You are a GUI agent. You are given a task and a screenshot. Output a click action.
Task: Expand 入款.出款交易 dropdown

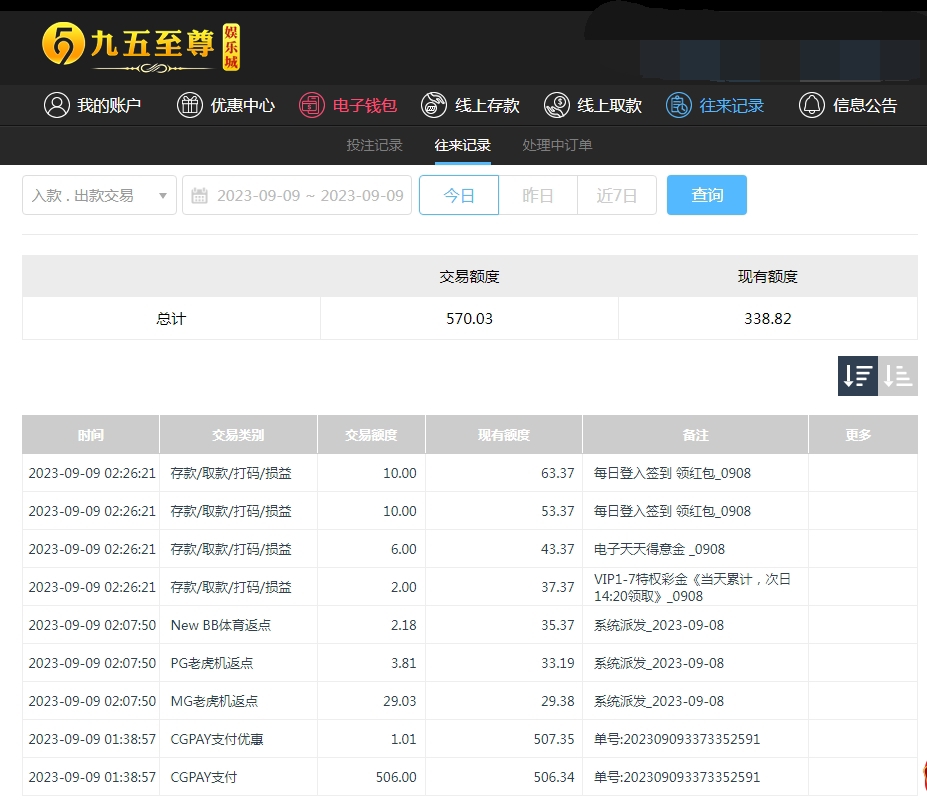point(99,195)
